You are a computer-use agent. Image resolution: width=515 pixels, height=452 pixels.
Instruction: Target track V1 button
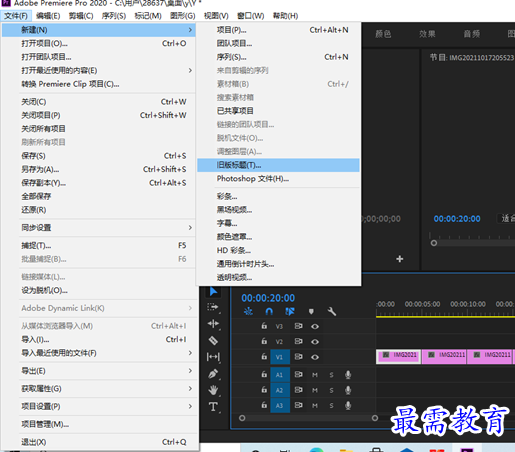coord(280,357)
